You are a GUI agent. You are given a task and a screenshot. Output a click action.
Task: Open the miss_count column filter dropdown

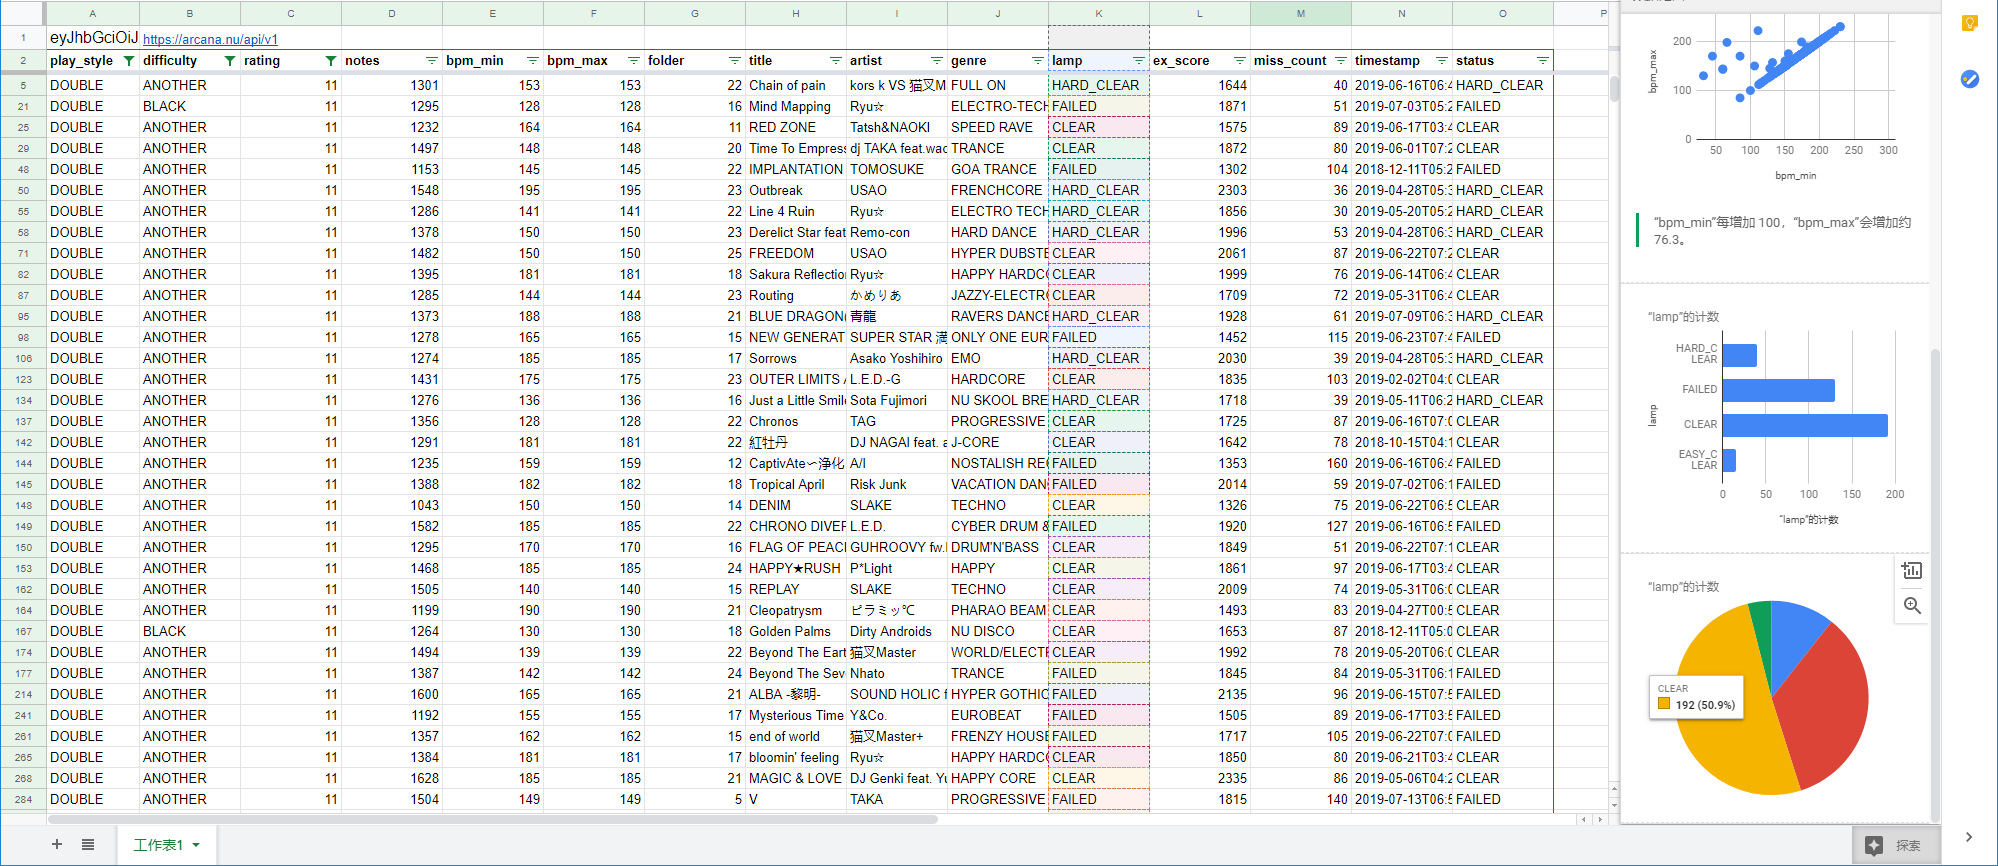tap(1340, 61)
